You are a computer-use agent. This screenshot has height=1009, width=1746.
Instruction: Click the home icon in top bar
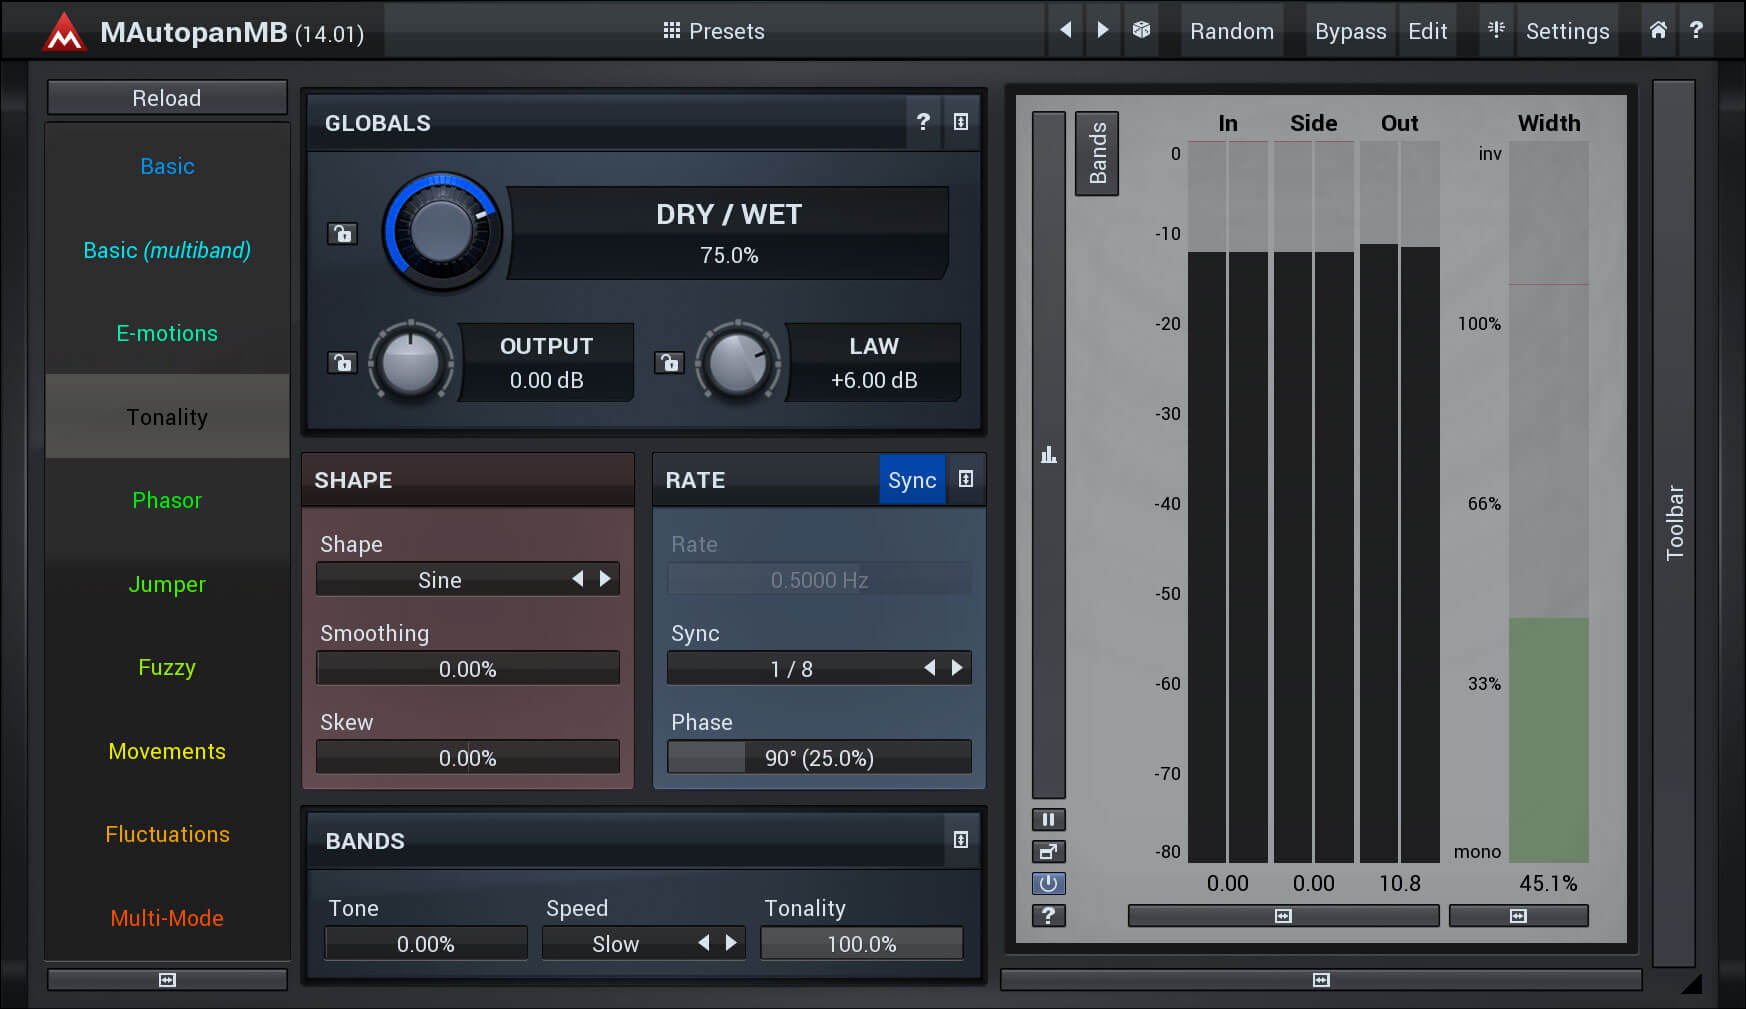point(1658,30)
